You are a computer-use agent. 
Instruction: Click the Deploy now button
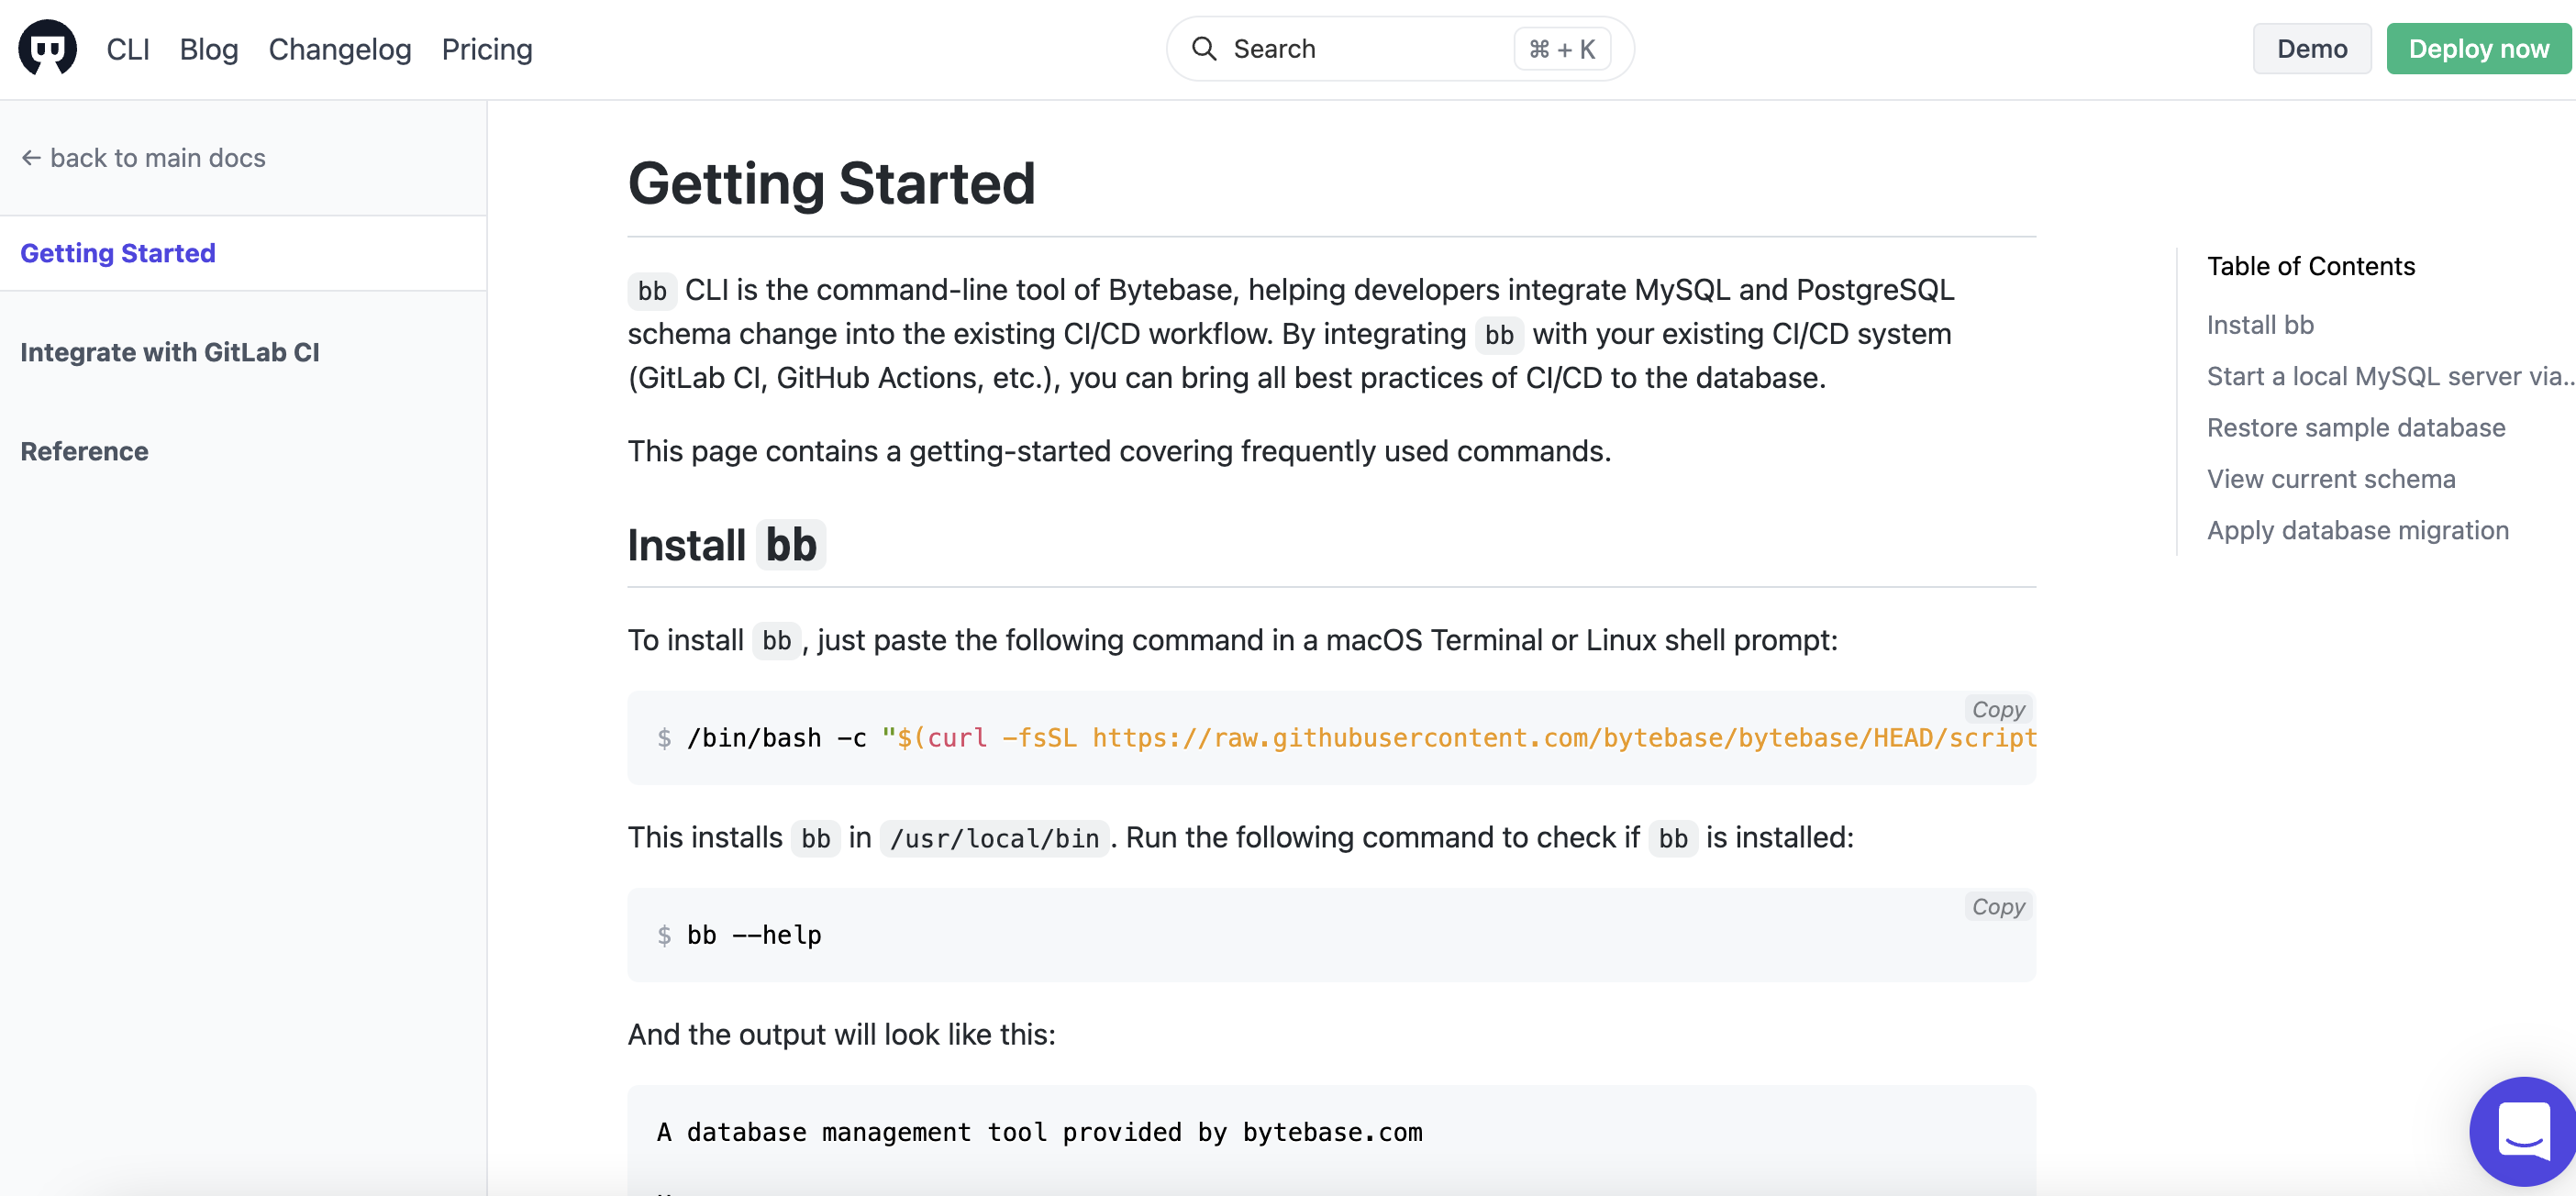[2478, 48]
